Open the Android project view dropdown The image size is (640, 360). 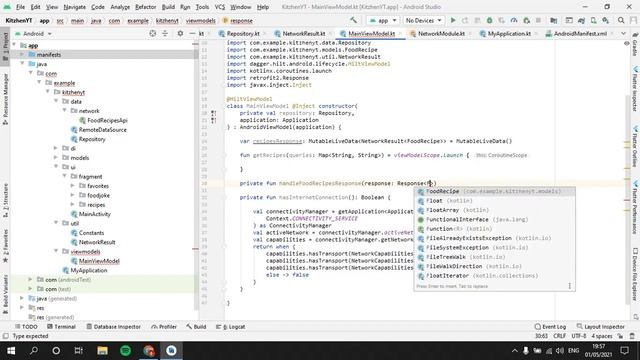point(33,33)
